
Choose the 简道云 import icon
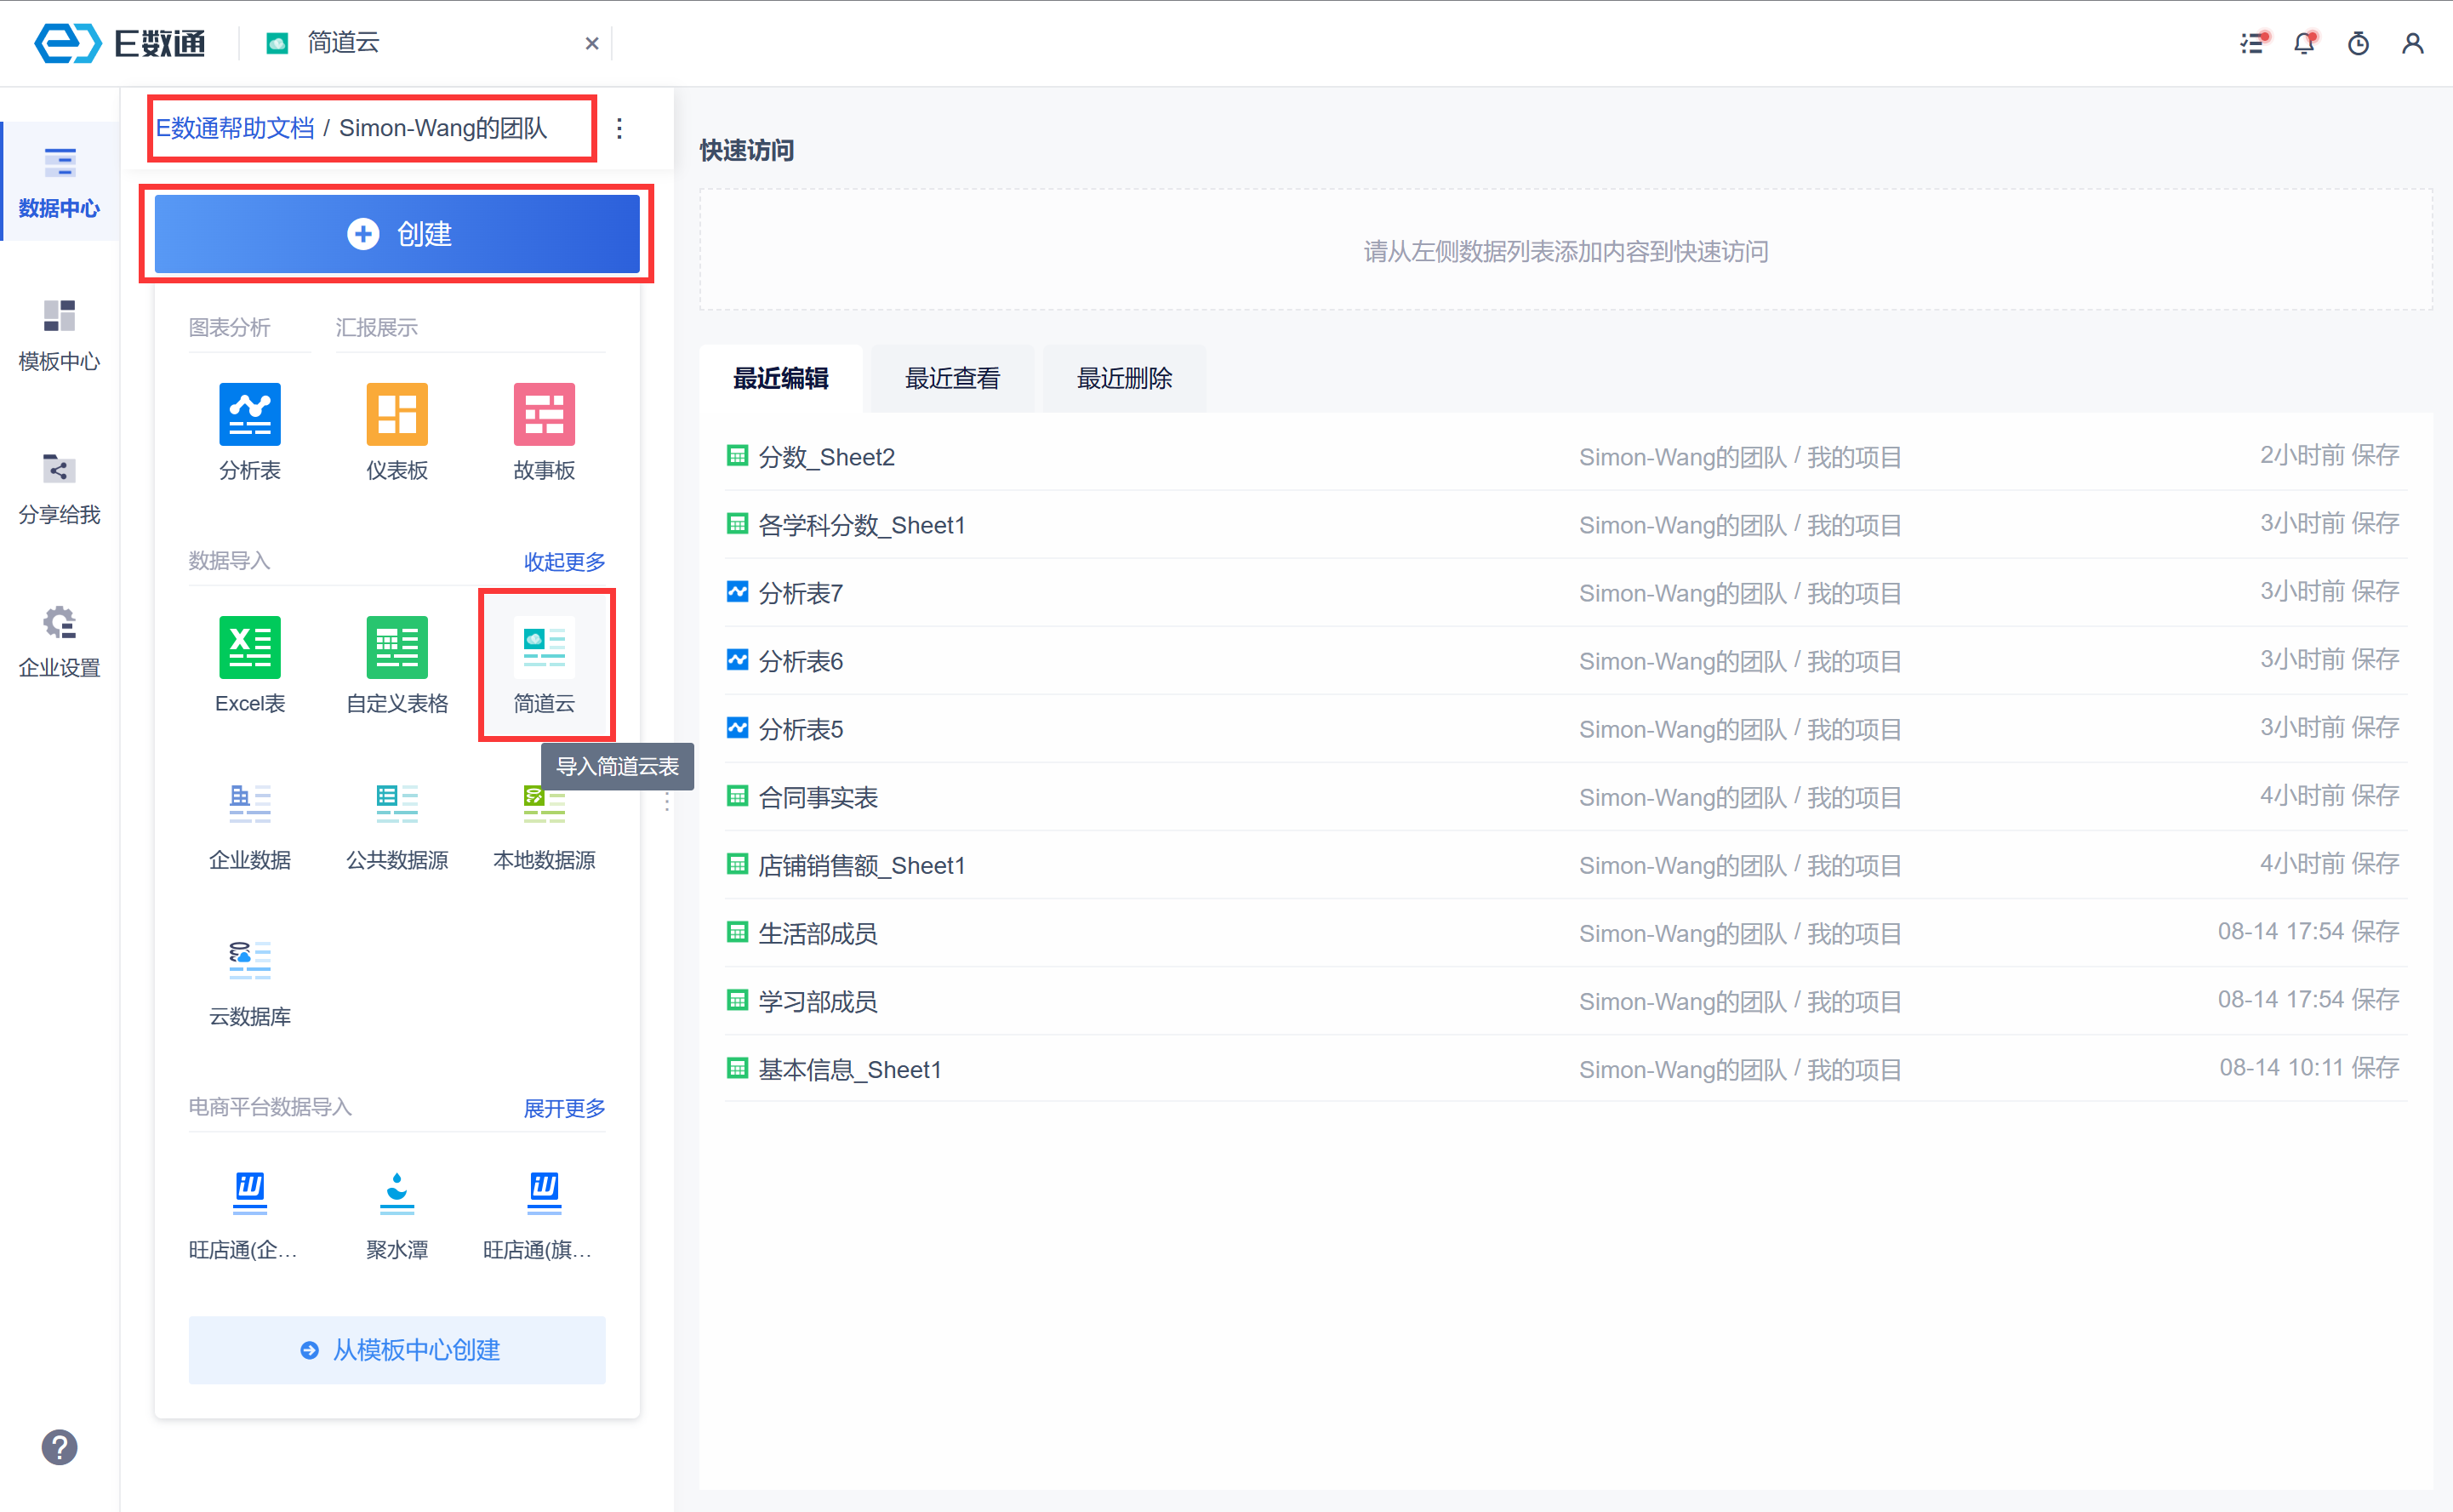coord(544,647)
